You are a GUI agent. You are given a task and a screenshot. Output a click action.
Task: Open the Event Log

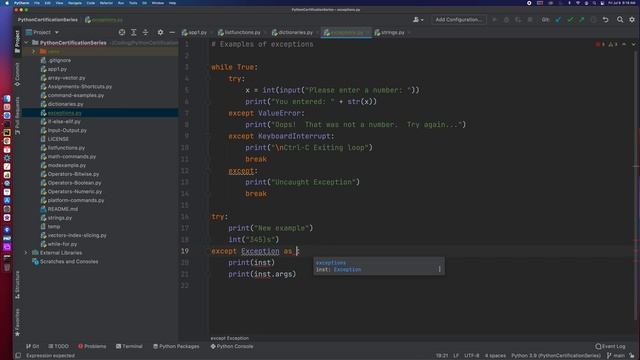click(610, 346)
